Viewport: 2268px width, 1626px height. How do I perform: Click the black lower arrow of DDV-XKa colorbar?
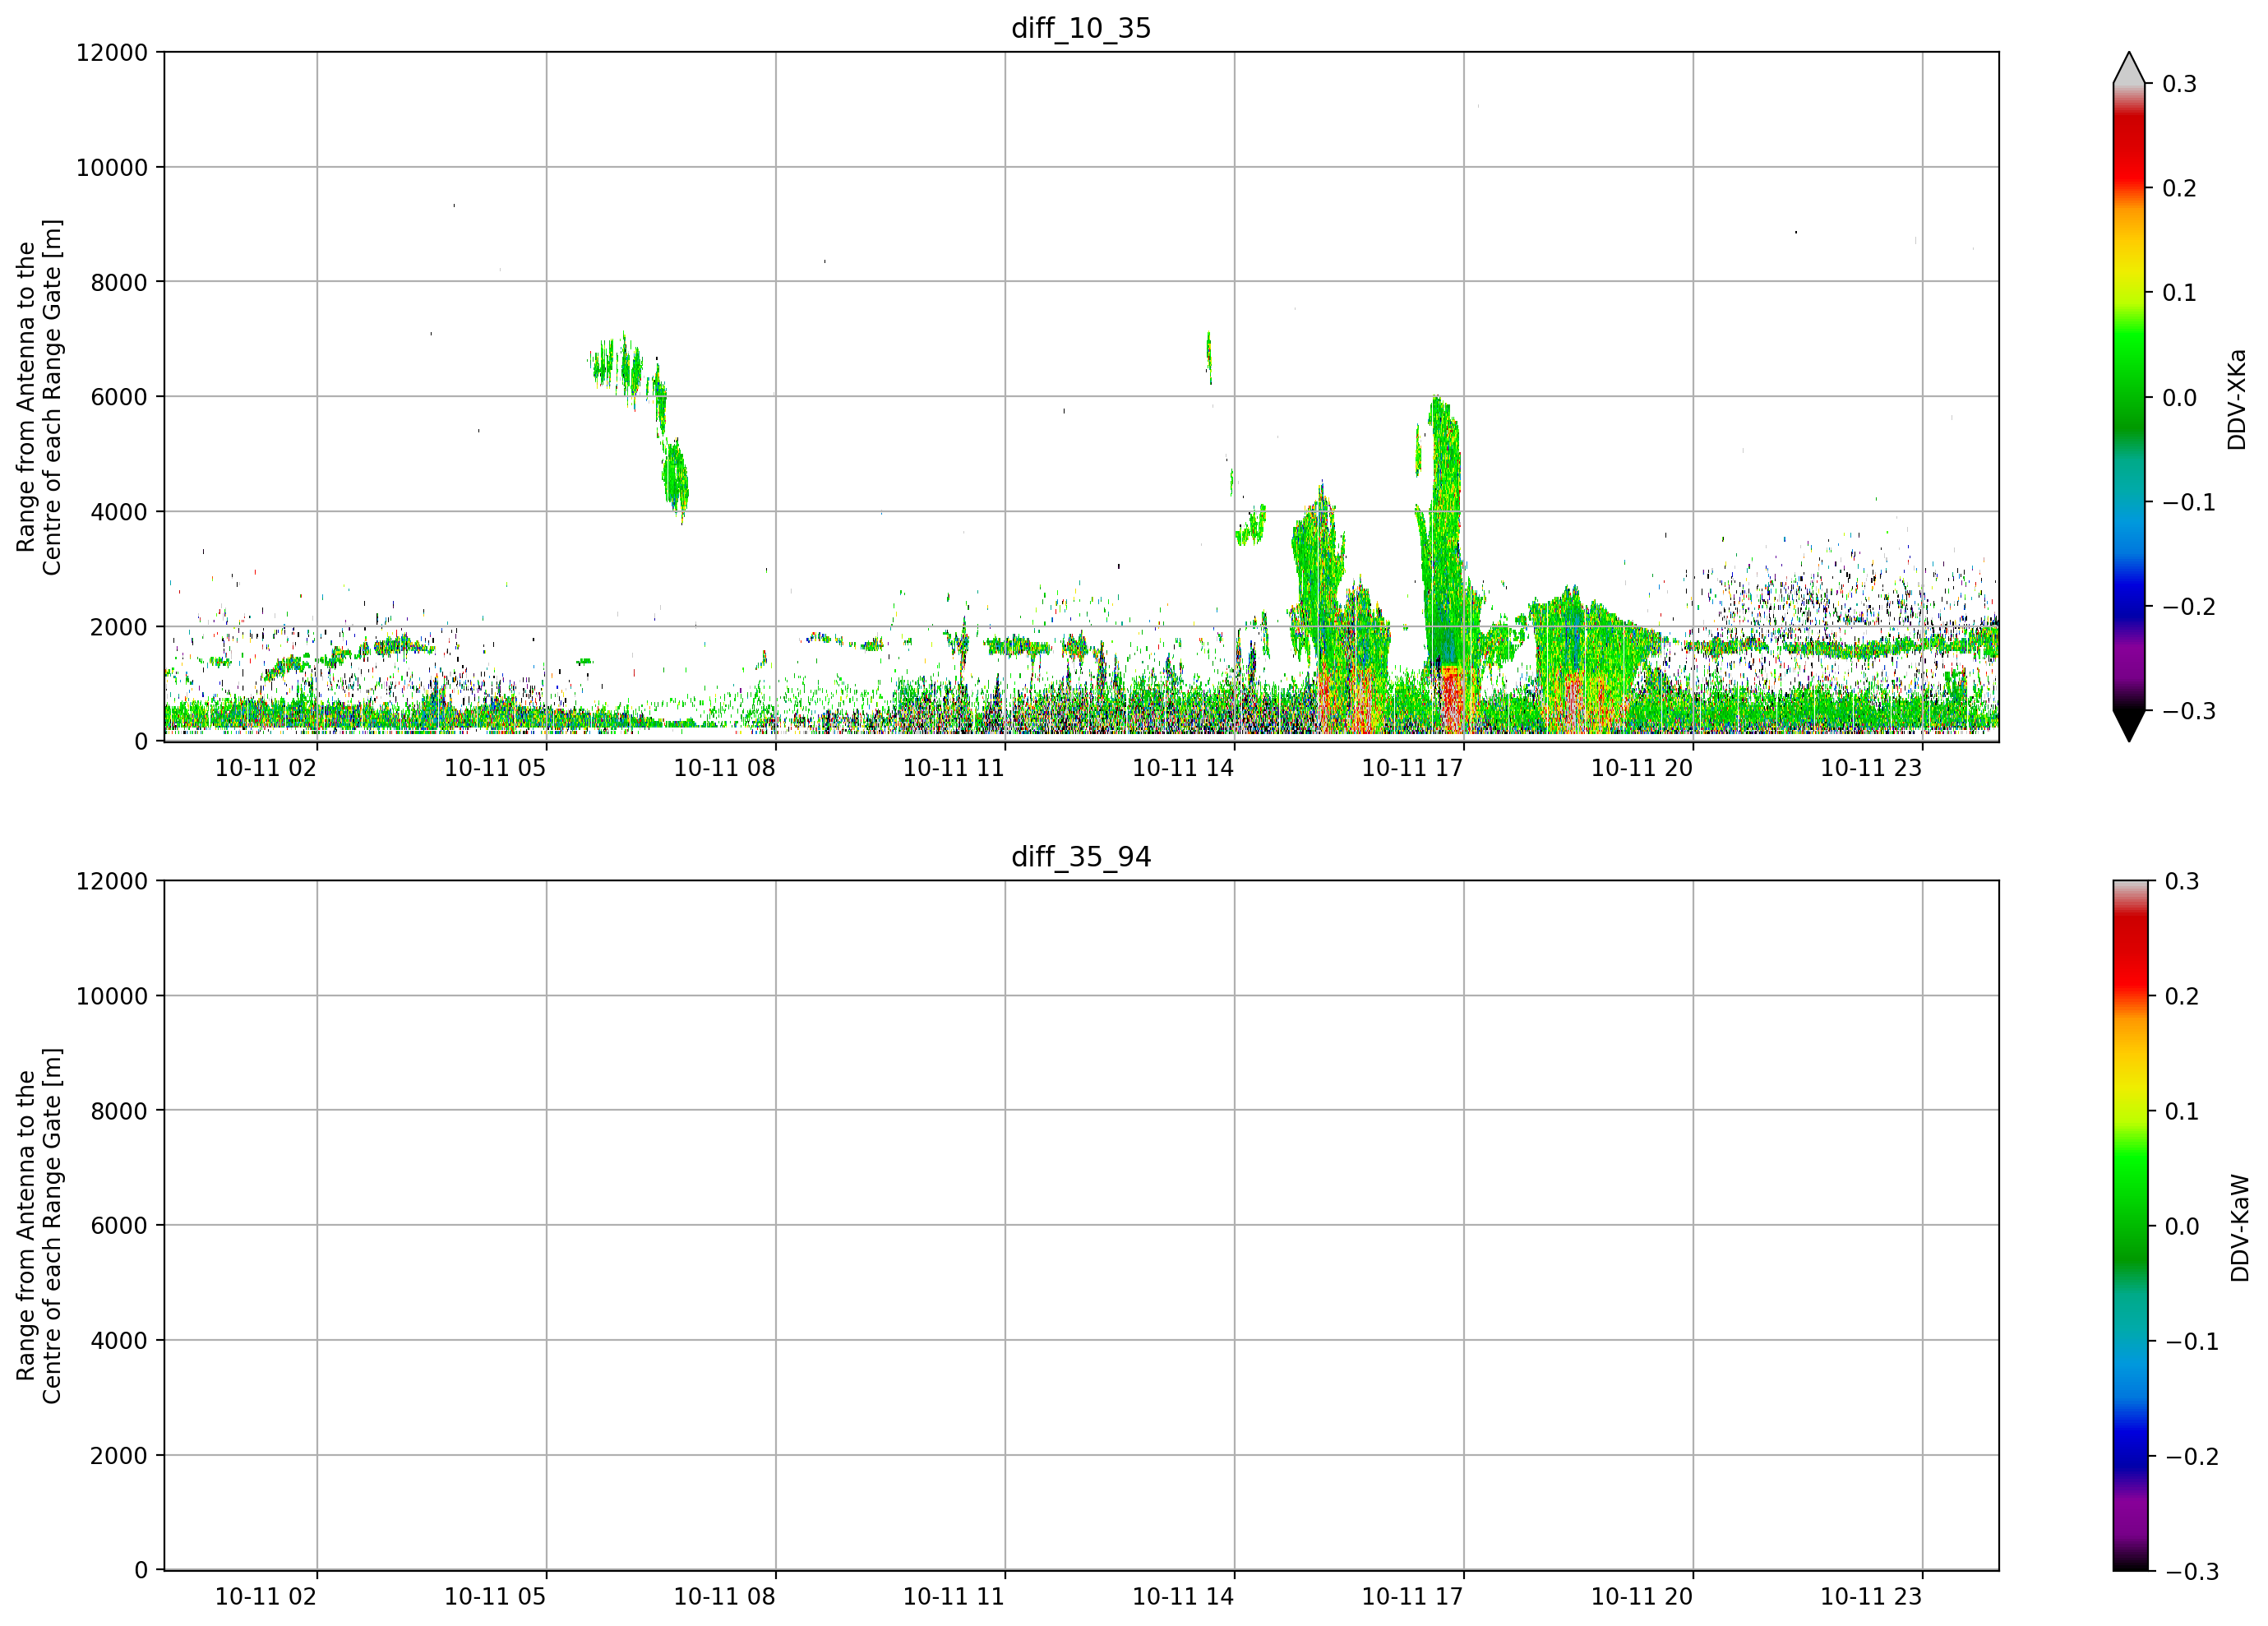tap(2129, 725)
